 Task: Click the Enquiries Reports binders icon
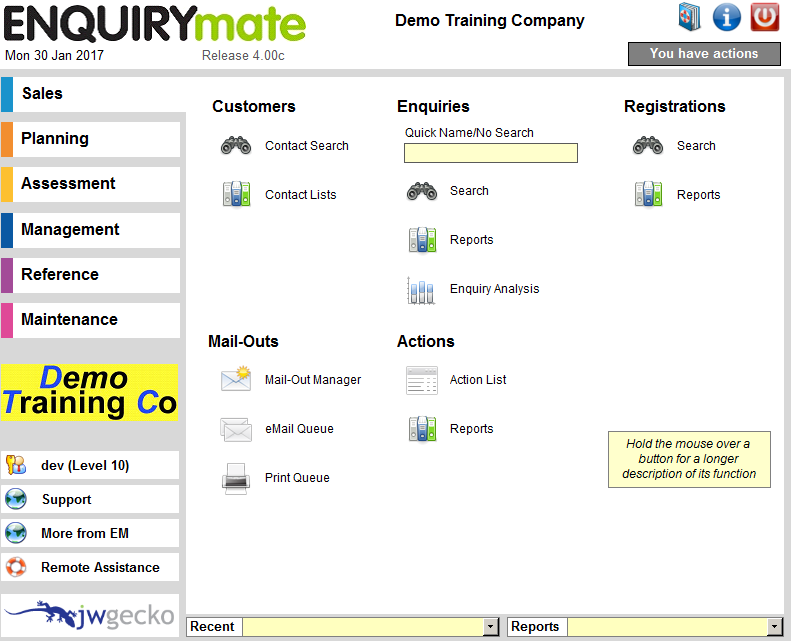(422, 240)
